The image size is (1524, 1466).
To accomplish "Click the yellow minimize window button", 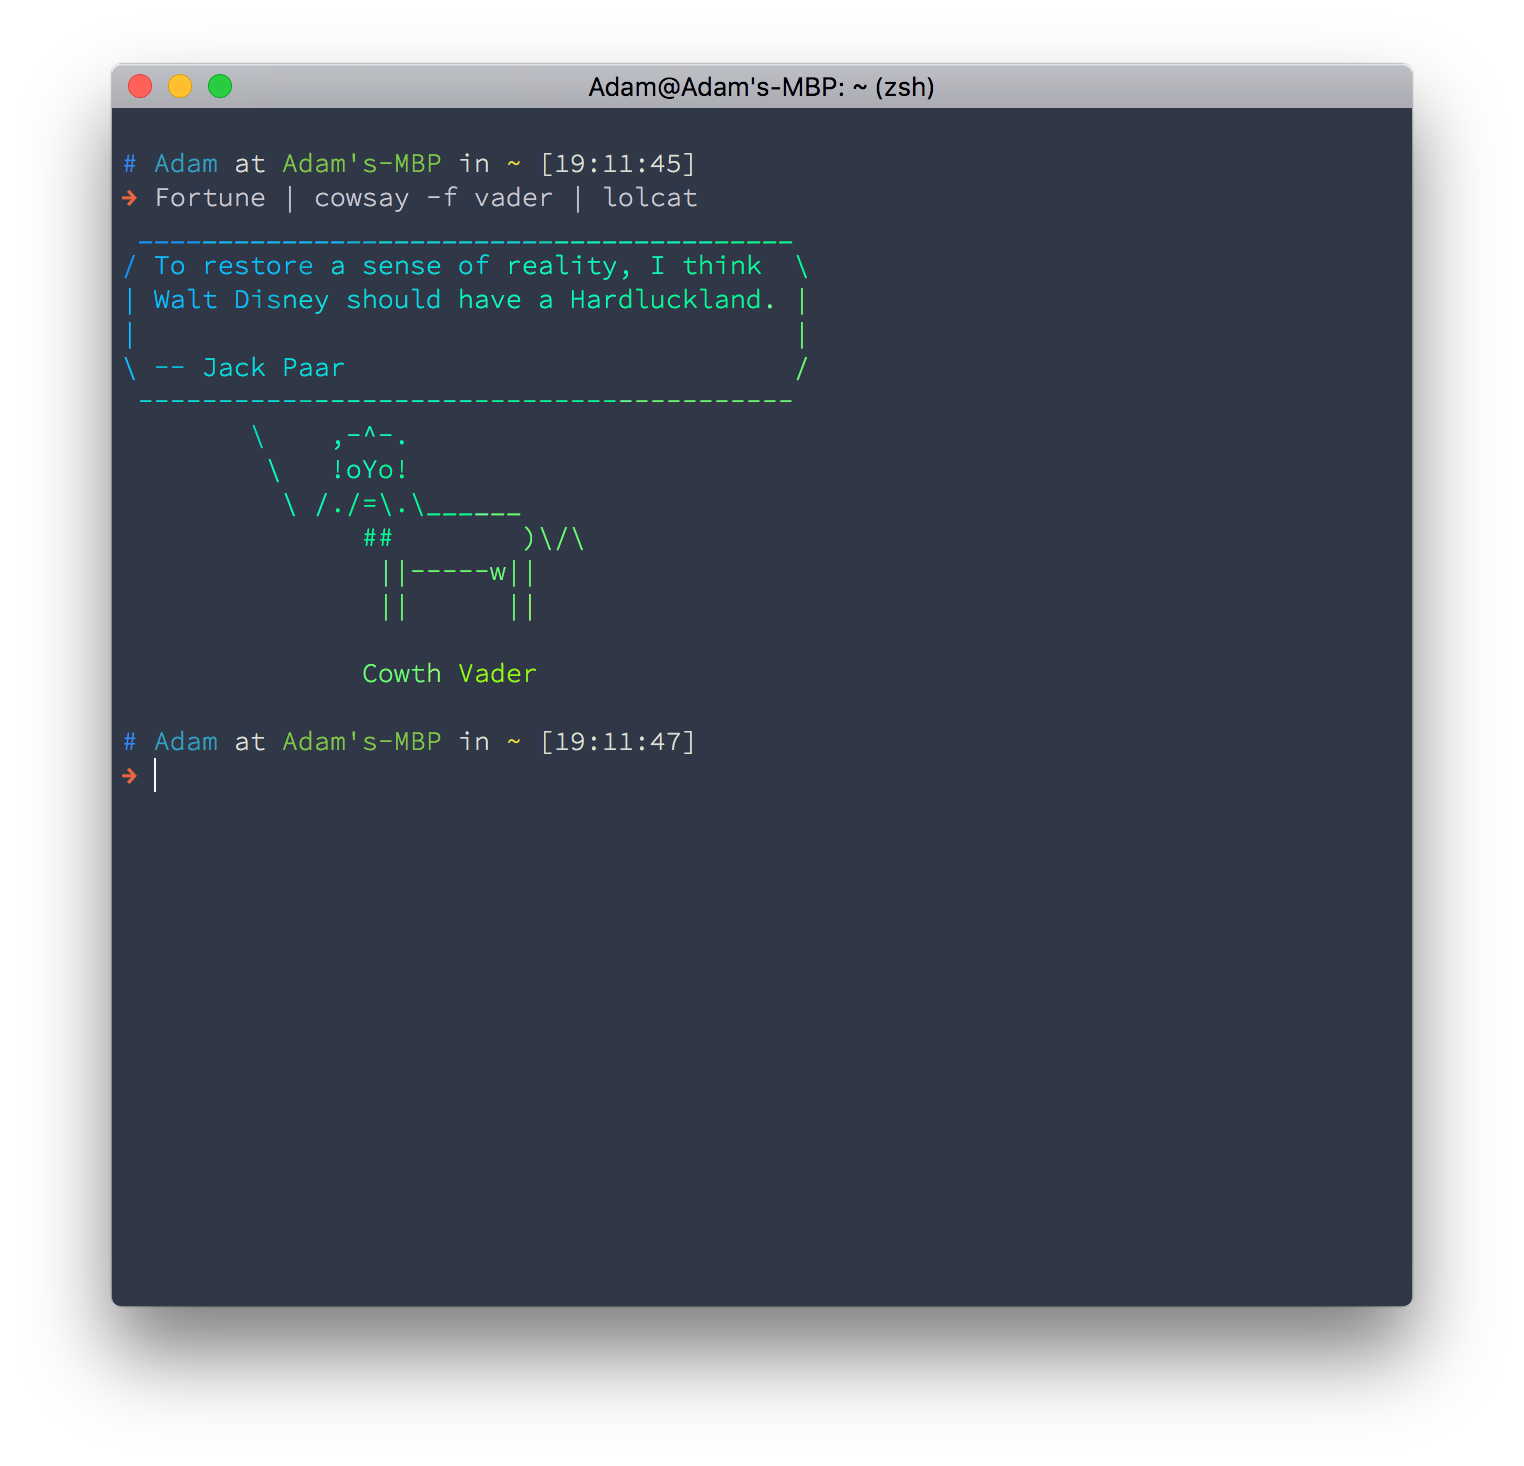I will point(180,87).
